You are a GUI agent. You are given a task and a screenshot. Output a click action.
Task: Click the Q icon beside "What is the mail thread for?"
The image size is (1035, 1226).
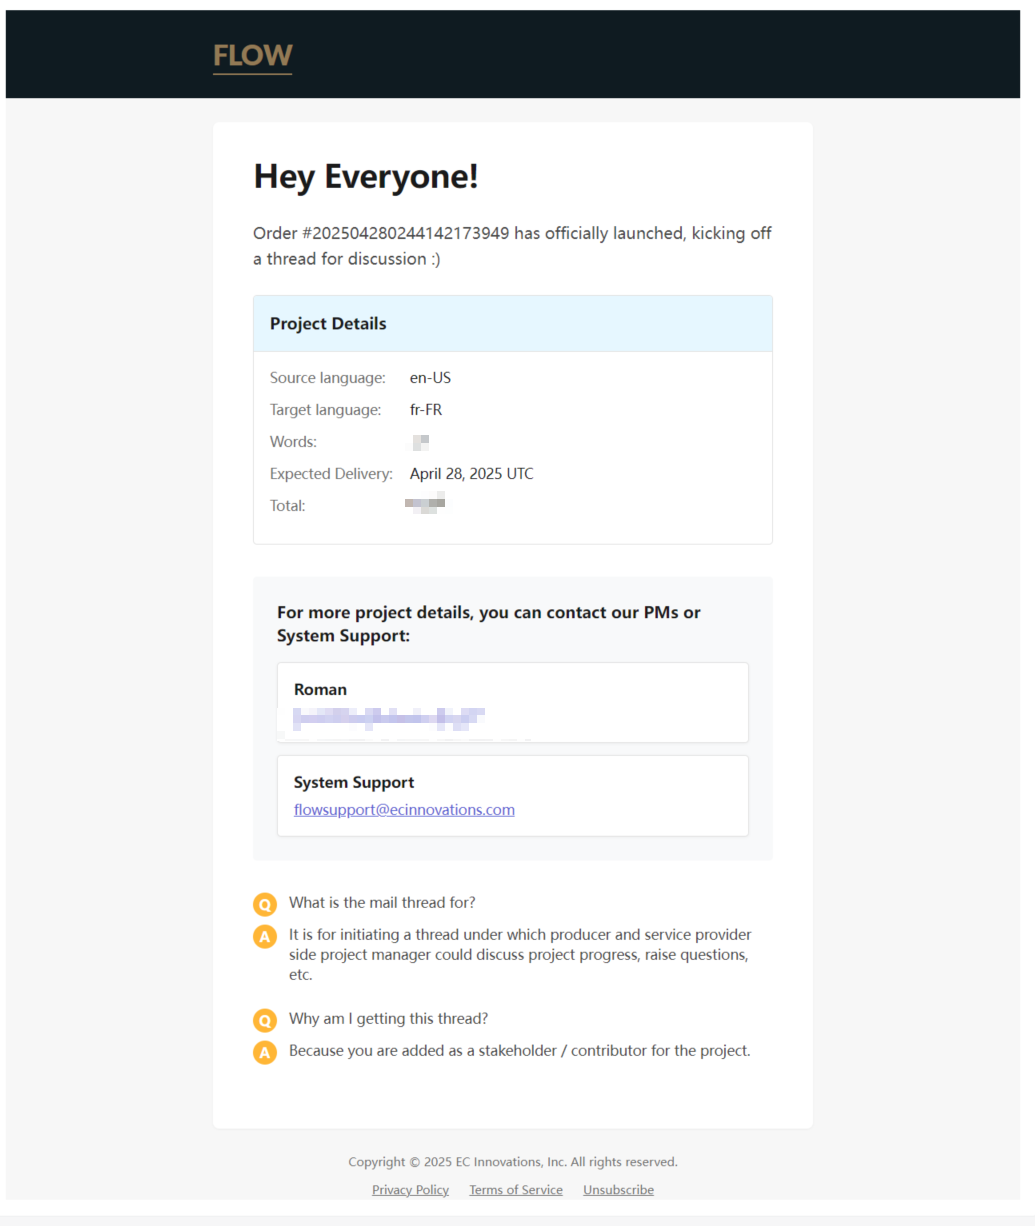coord(265,905)
